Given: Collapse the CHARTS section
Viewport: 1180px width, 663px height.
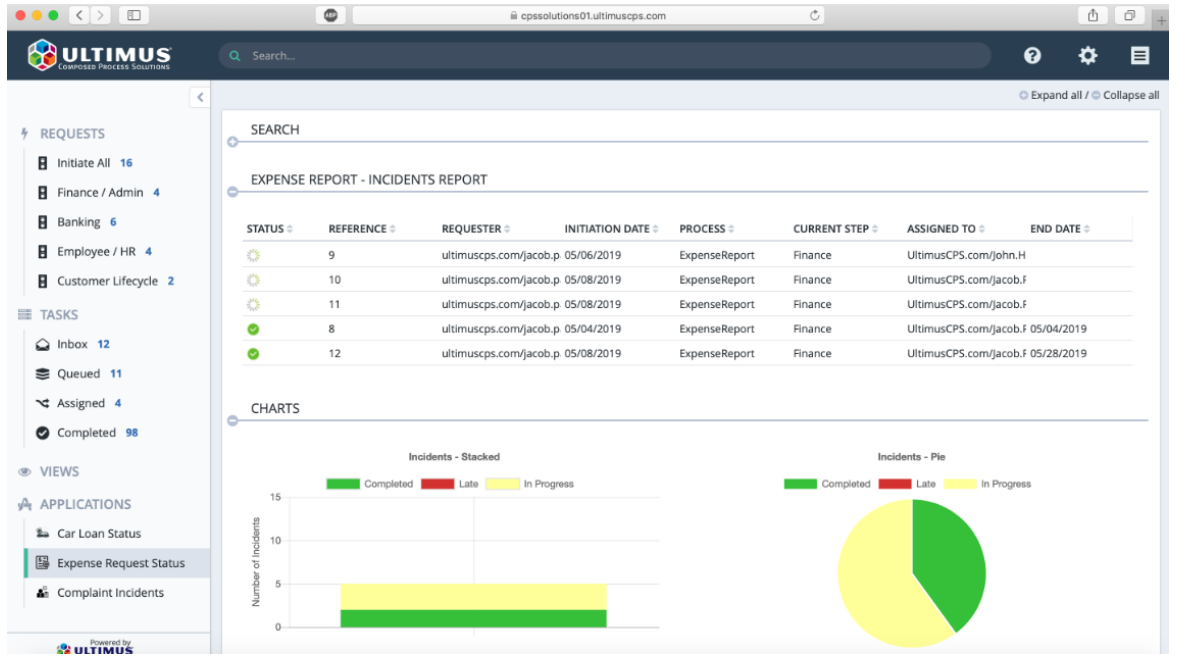Looking at the screenshot, I should point(233,421).
